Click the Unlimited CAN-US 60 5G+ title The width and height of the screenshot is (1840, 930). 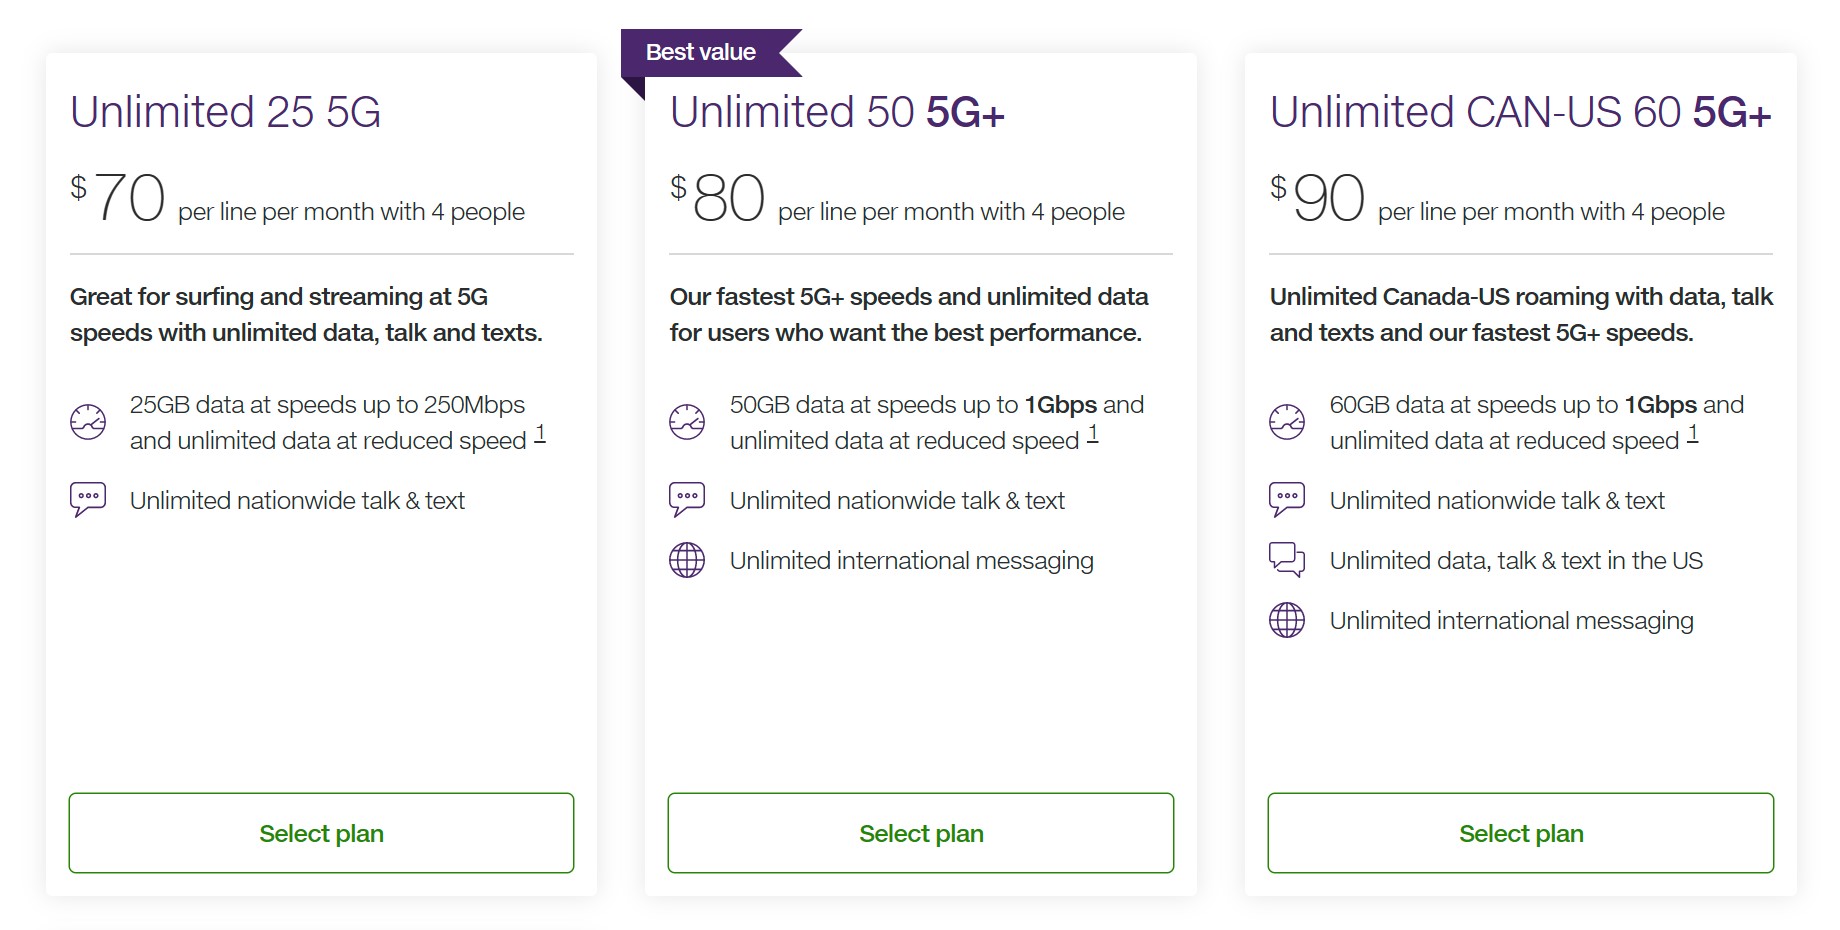click(x=1520, y=112)
